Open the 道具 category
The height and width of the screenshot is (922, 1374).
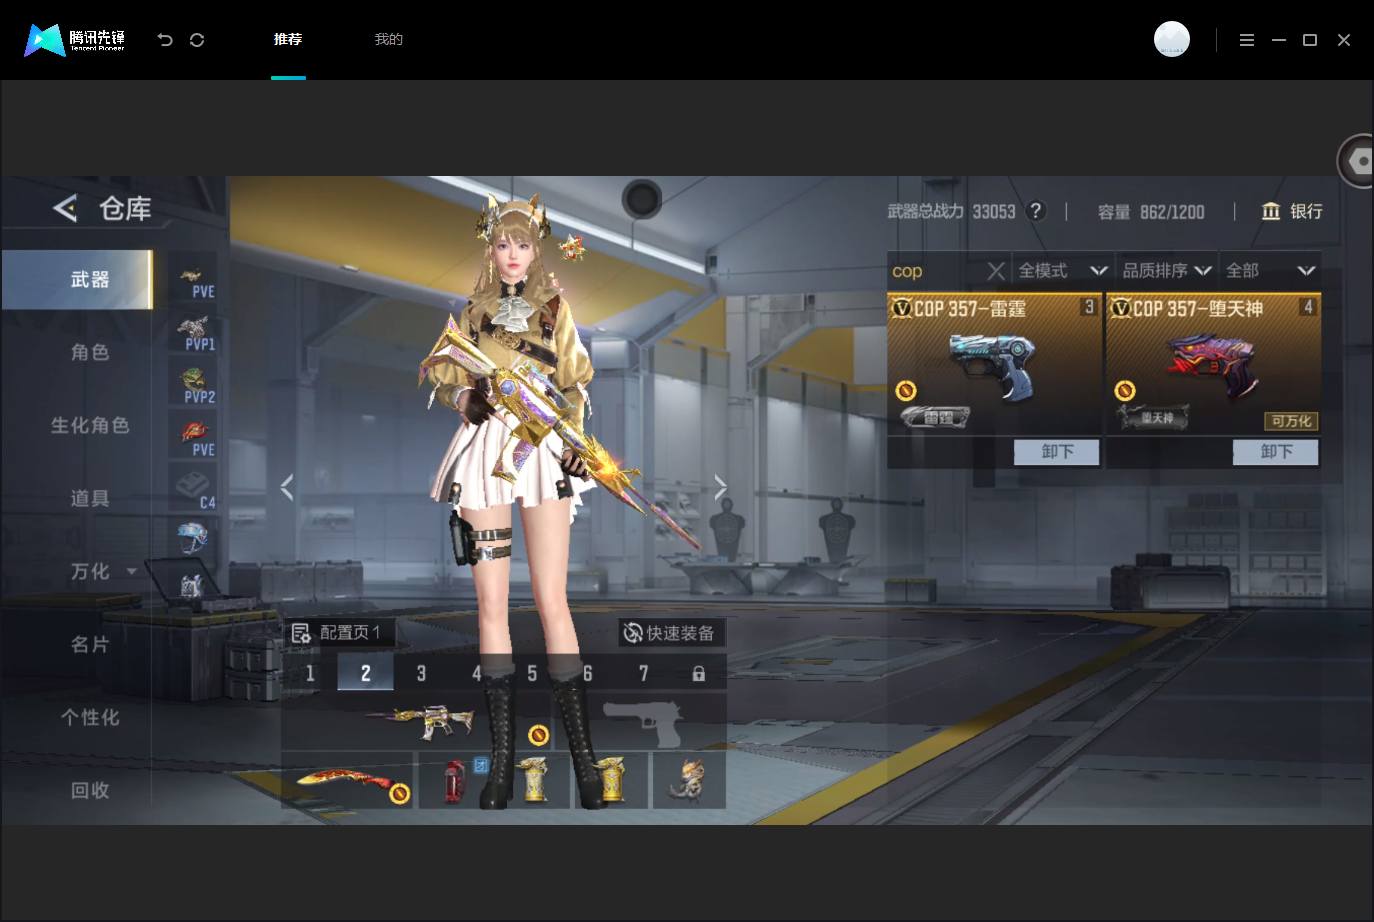click(x=90, y=498)
